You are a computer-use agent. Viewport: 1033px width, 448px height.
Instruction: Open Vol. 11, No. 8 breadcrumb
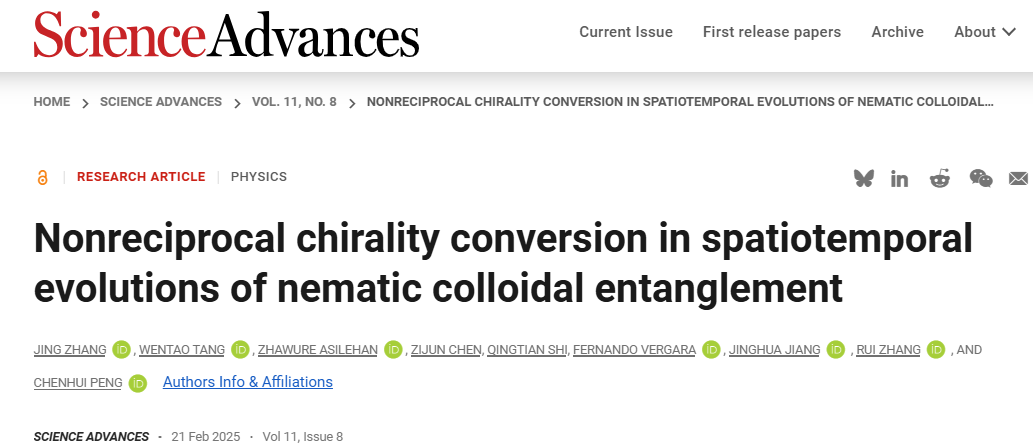[x=294, y=102]
